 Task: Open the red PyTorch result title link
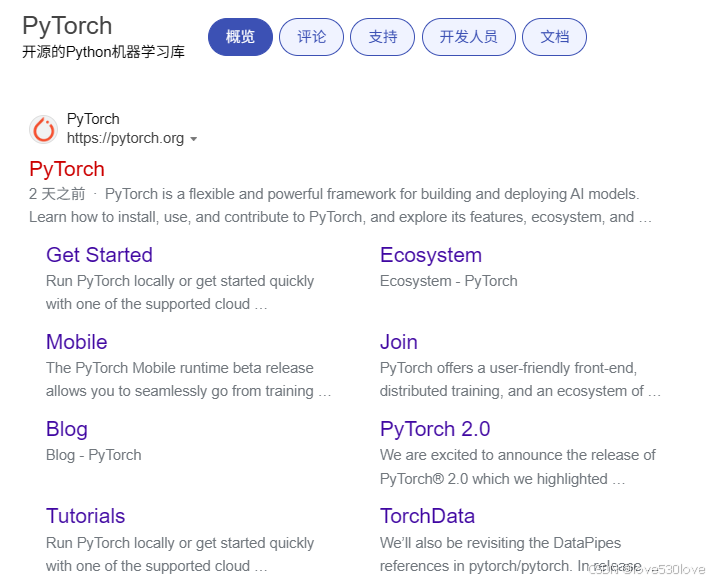click(x=67, y=169)
